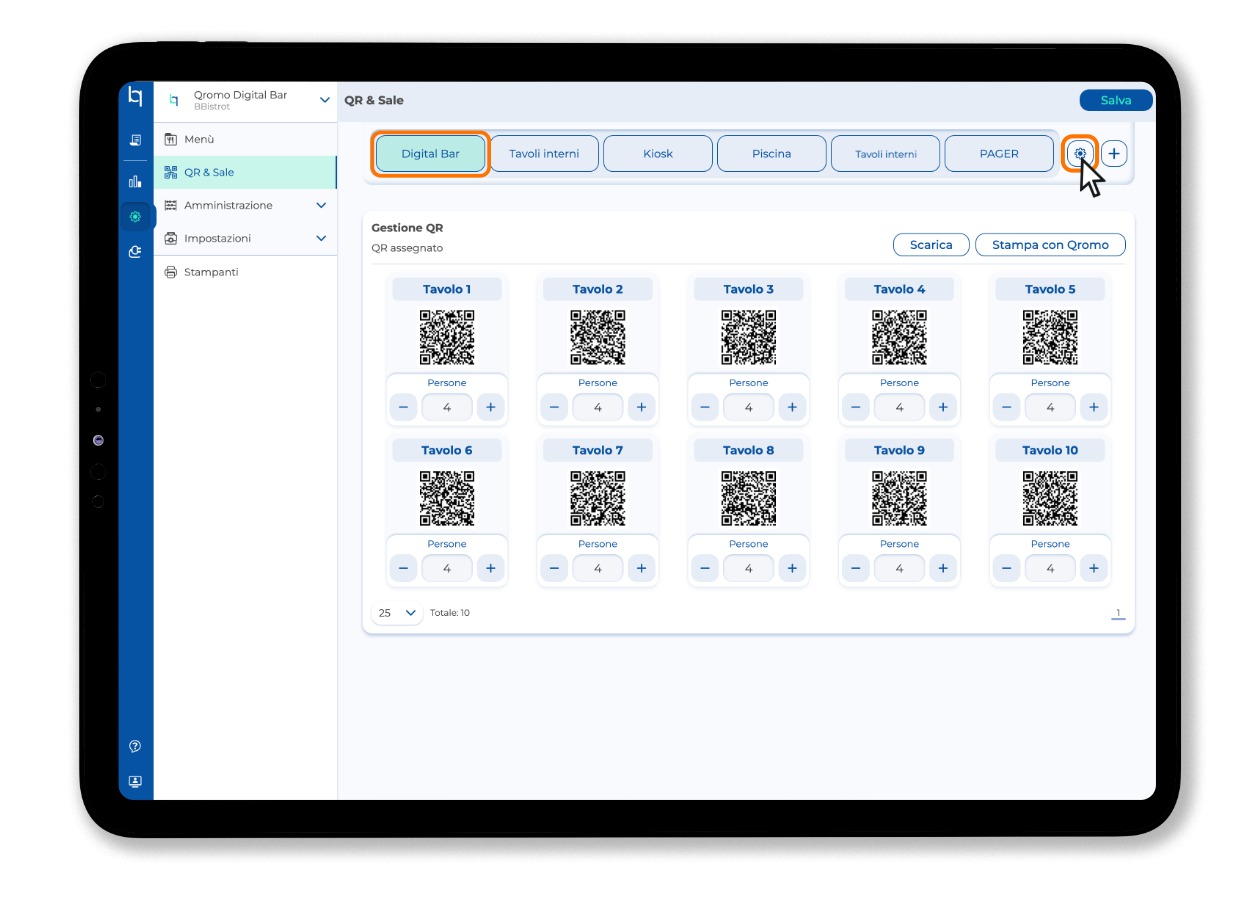Click persons value field of Tavolo 4
Screen dimensions: 1250x920
899,407
